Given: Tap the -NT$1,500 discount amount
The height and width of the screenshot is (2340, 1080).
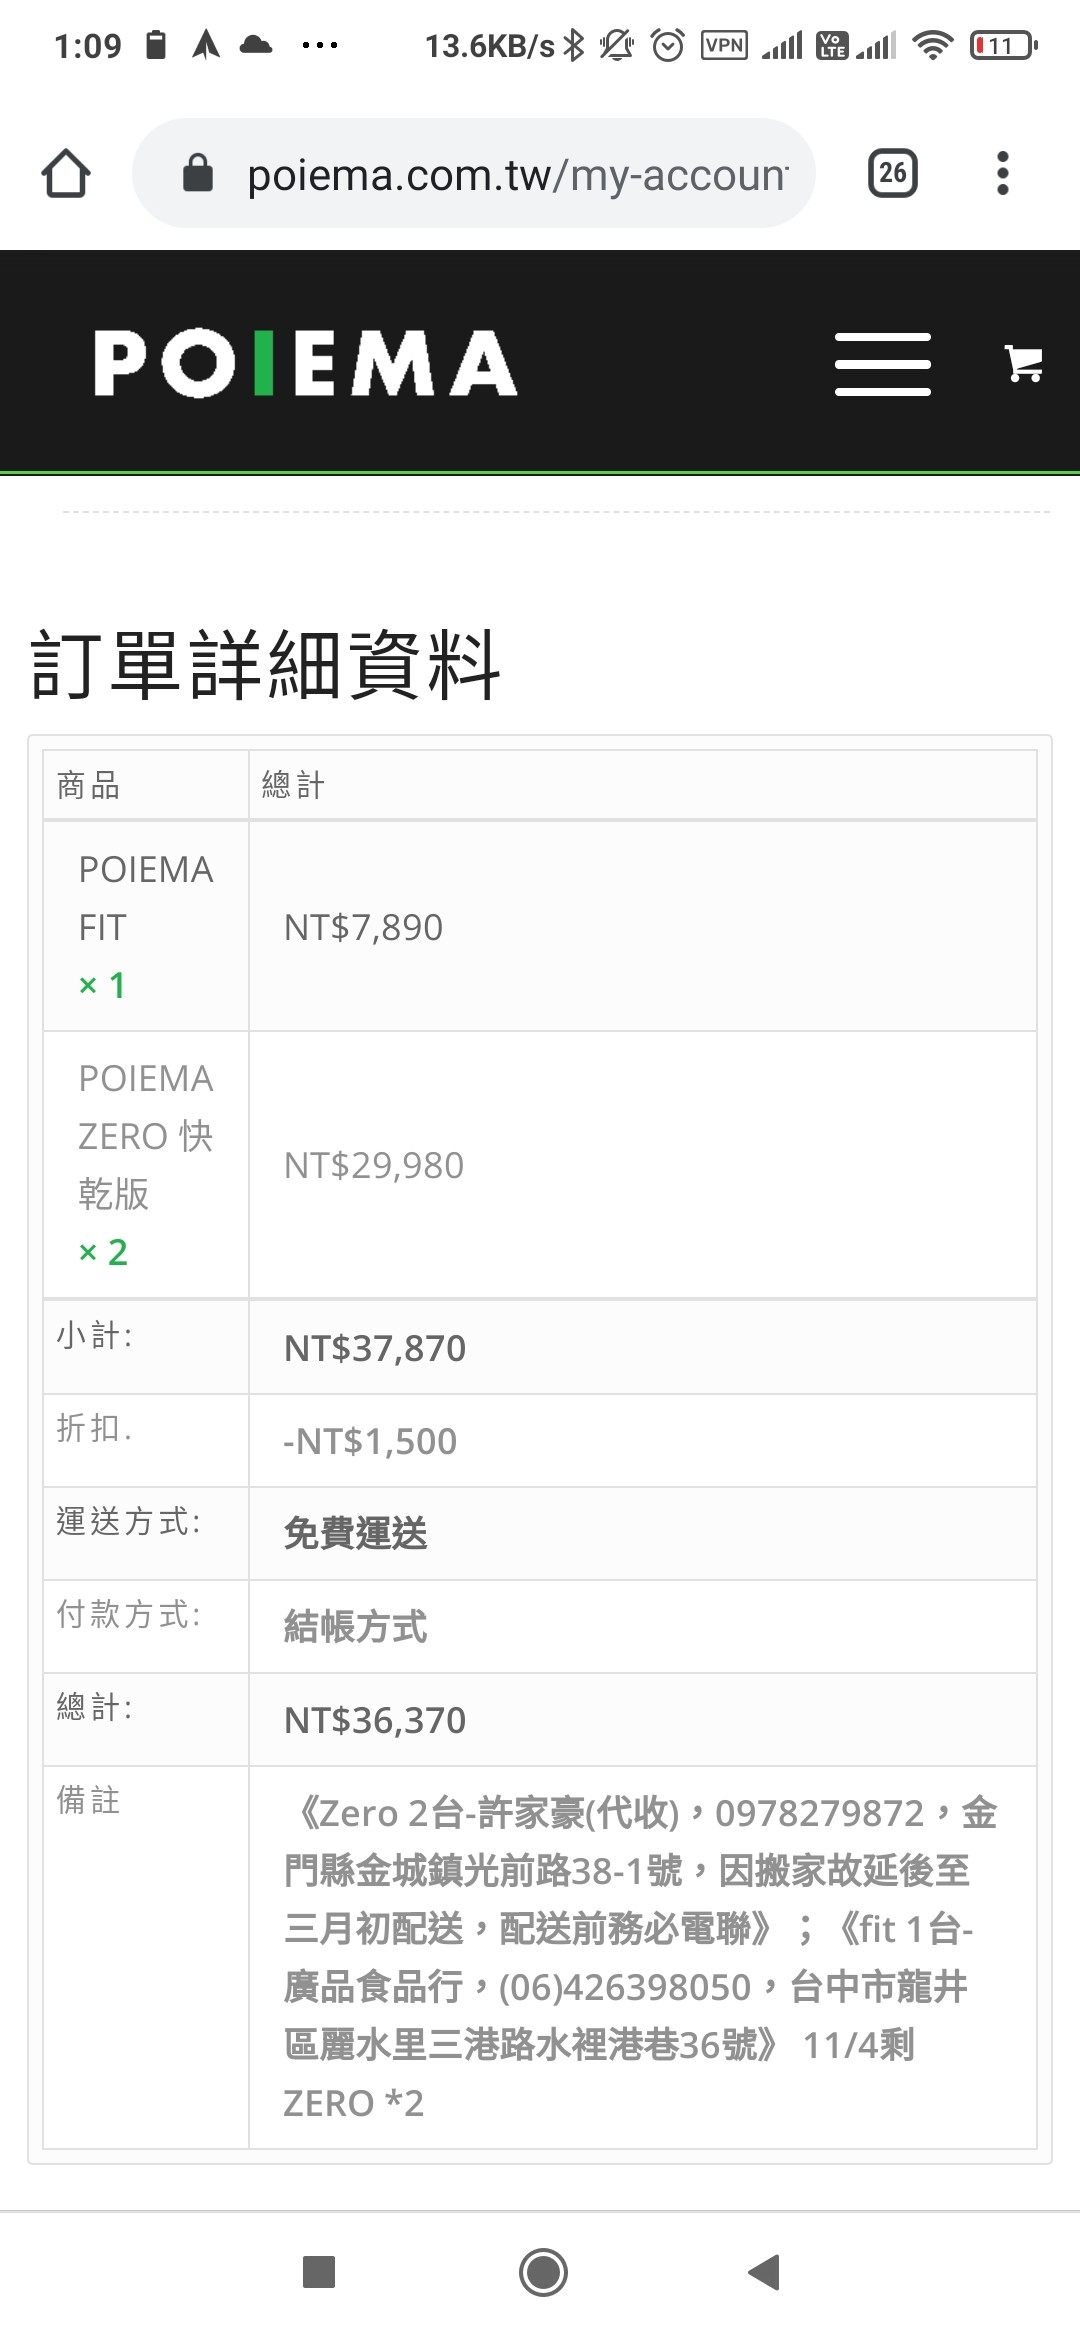Looking at the screenshot, I should 370,1441.
